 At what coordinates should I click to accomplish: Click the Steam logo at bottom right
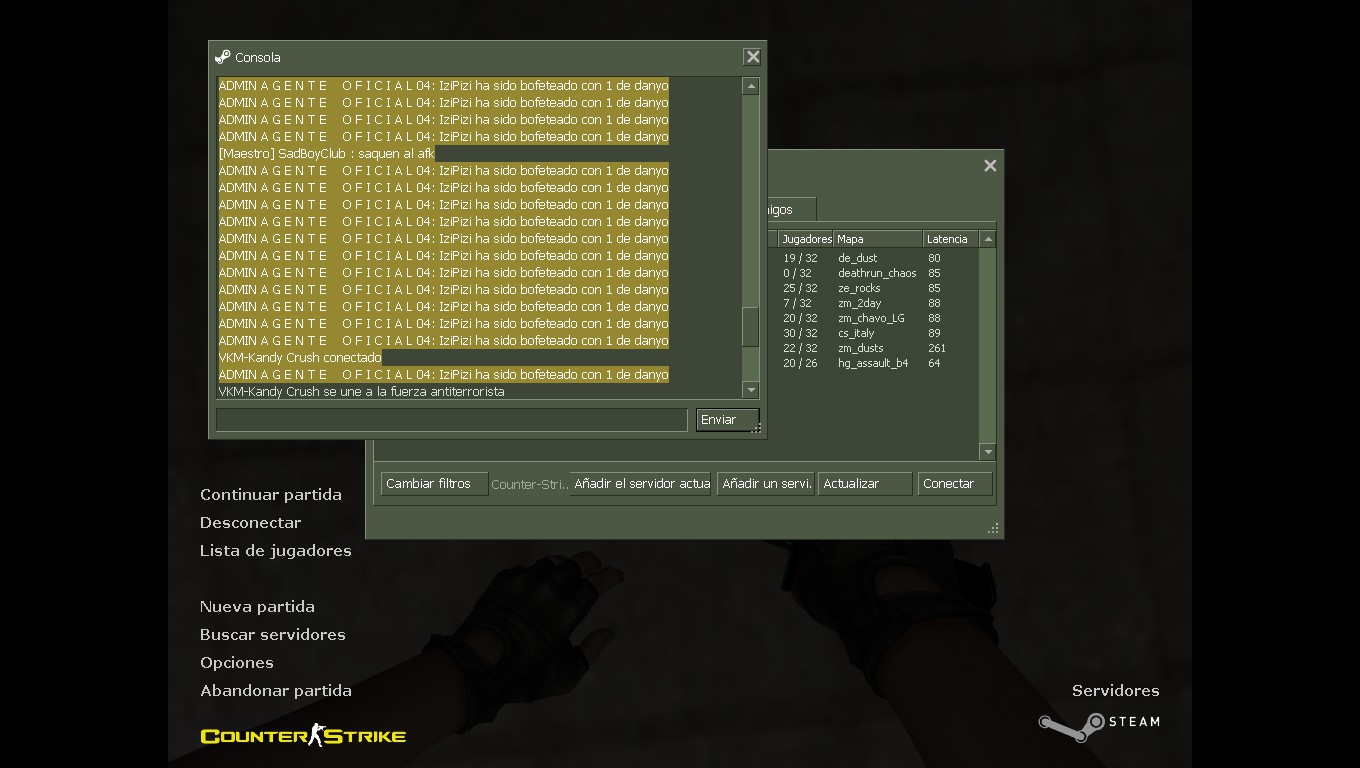pyautogui.click(x=1099, y=726)
